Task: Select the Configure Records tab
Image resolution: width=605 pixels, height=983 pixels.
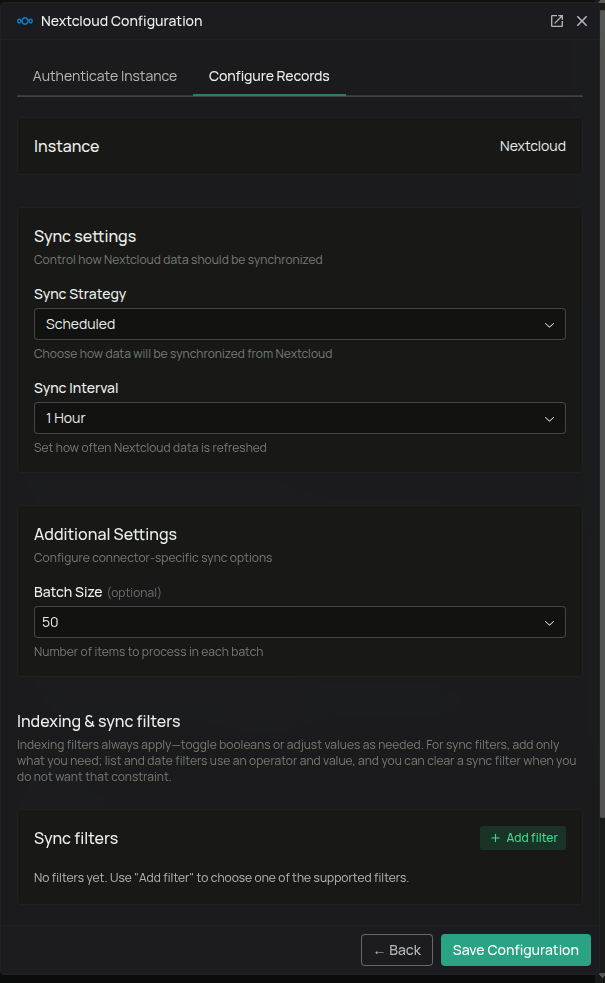Action: pyautogui.click(x=269, y=76)
